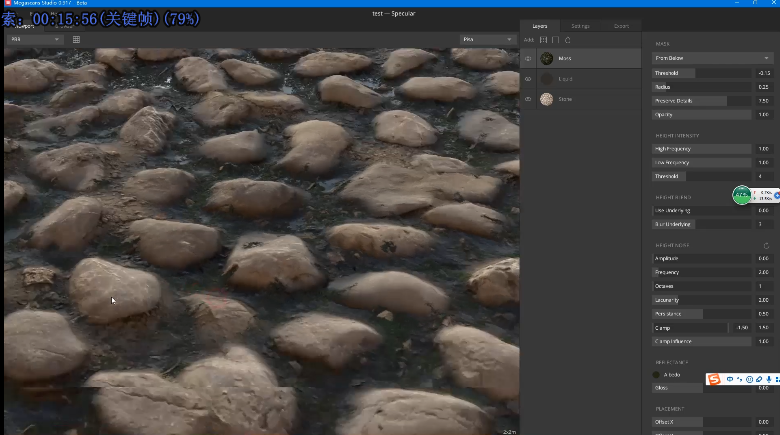
Task: Edit the Opacity value field
Action: point(764,115)
